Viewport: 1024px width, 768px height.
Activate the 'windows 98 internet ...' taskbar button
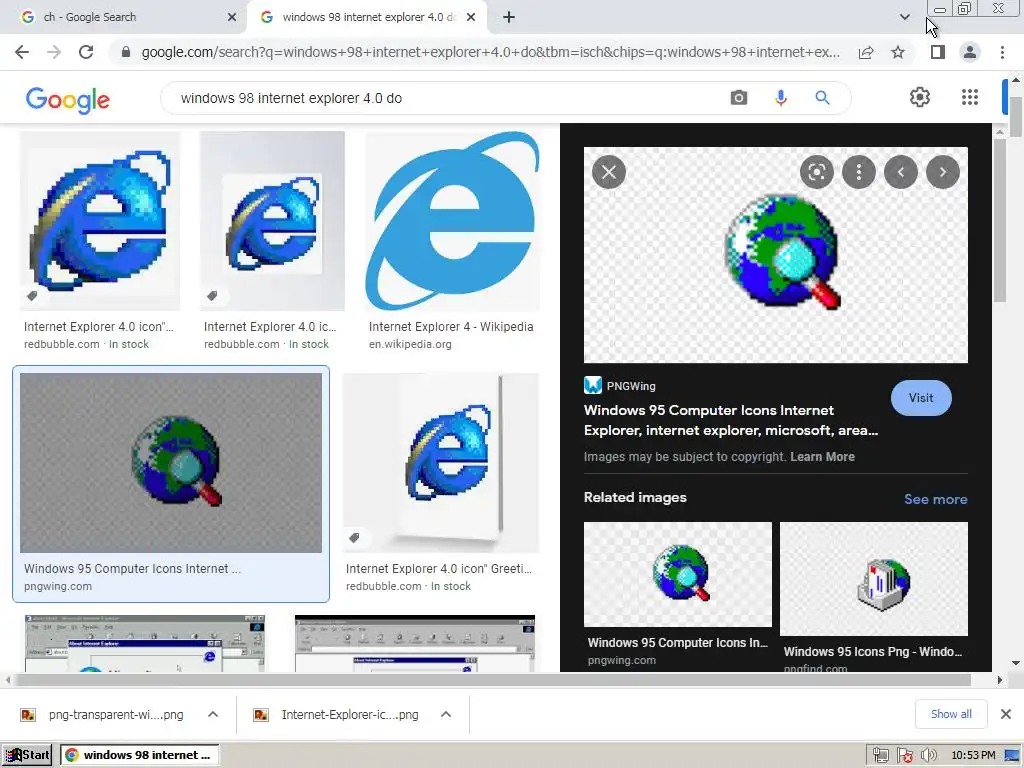click(x=140, y=755)
